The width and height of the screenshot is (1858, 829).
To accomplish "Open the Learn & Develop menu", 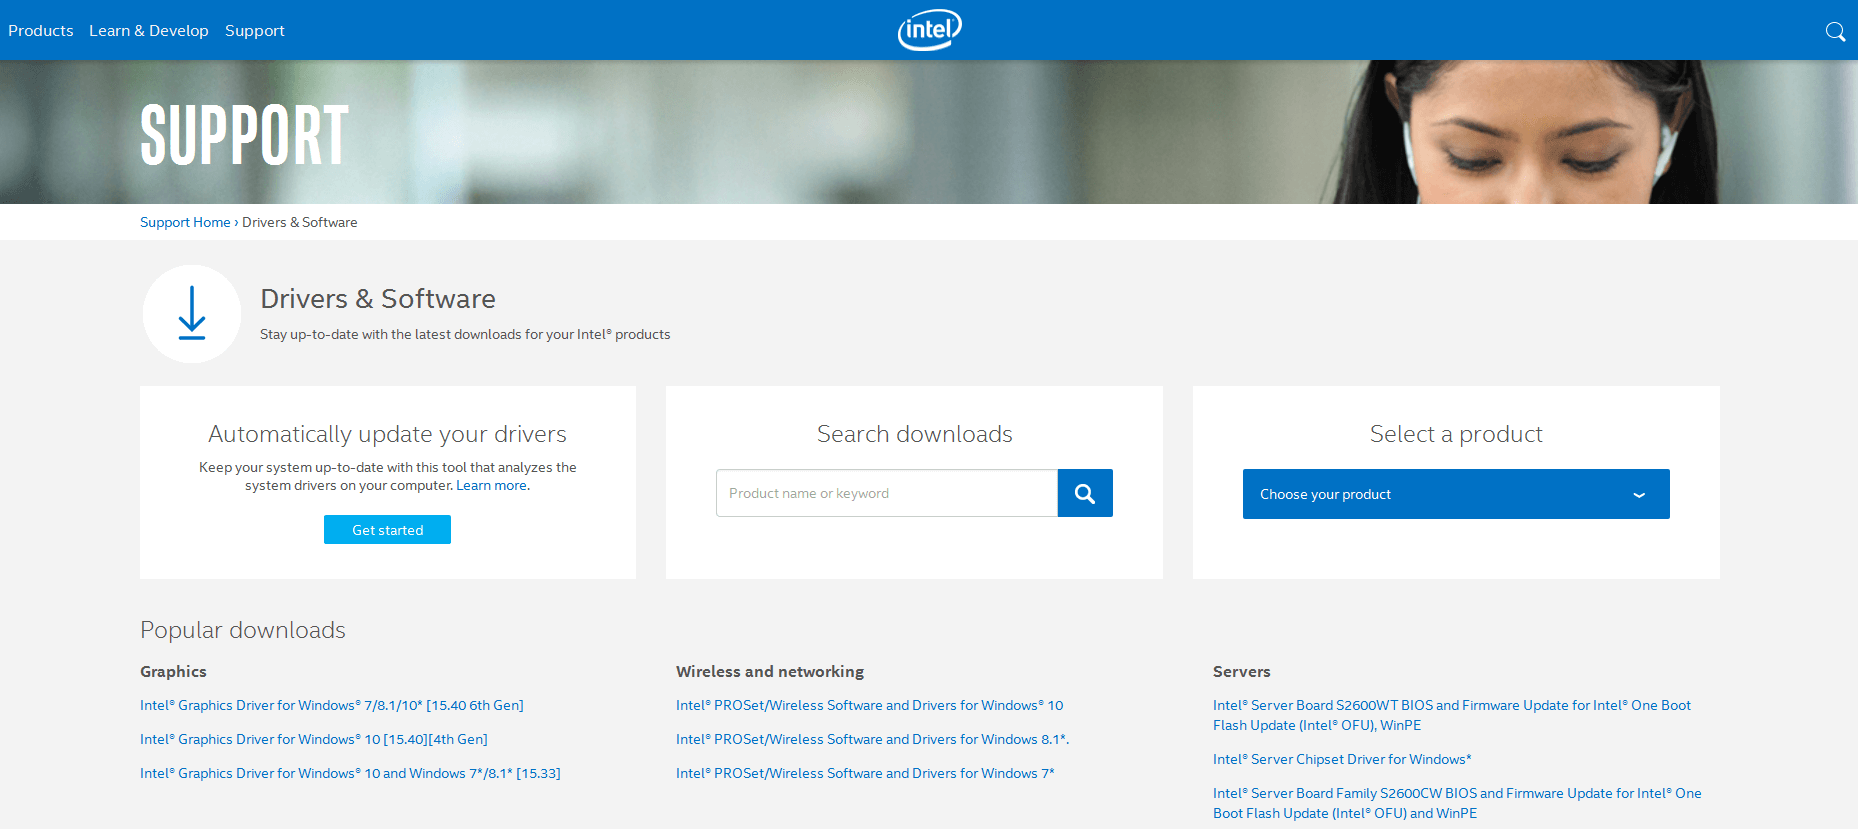I will 149,31.
